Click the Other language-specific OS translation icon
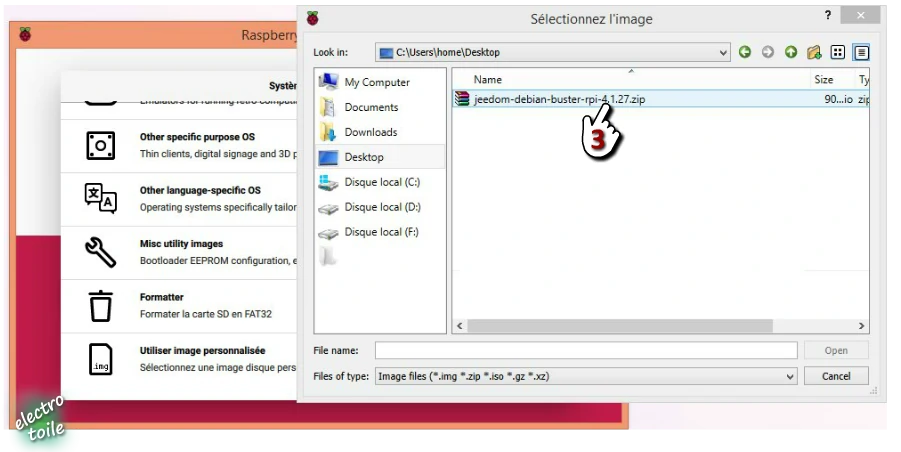901x452 pixels. 101,199
